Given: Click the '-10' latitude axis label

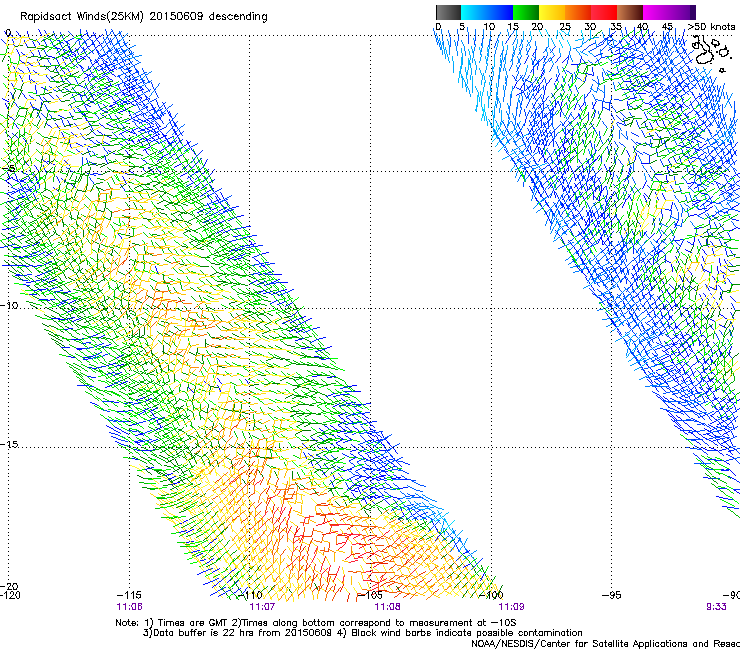Looking at the screenshot, I should click(x=9, y=306).
